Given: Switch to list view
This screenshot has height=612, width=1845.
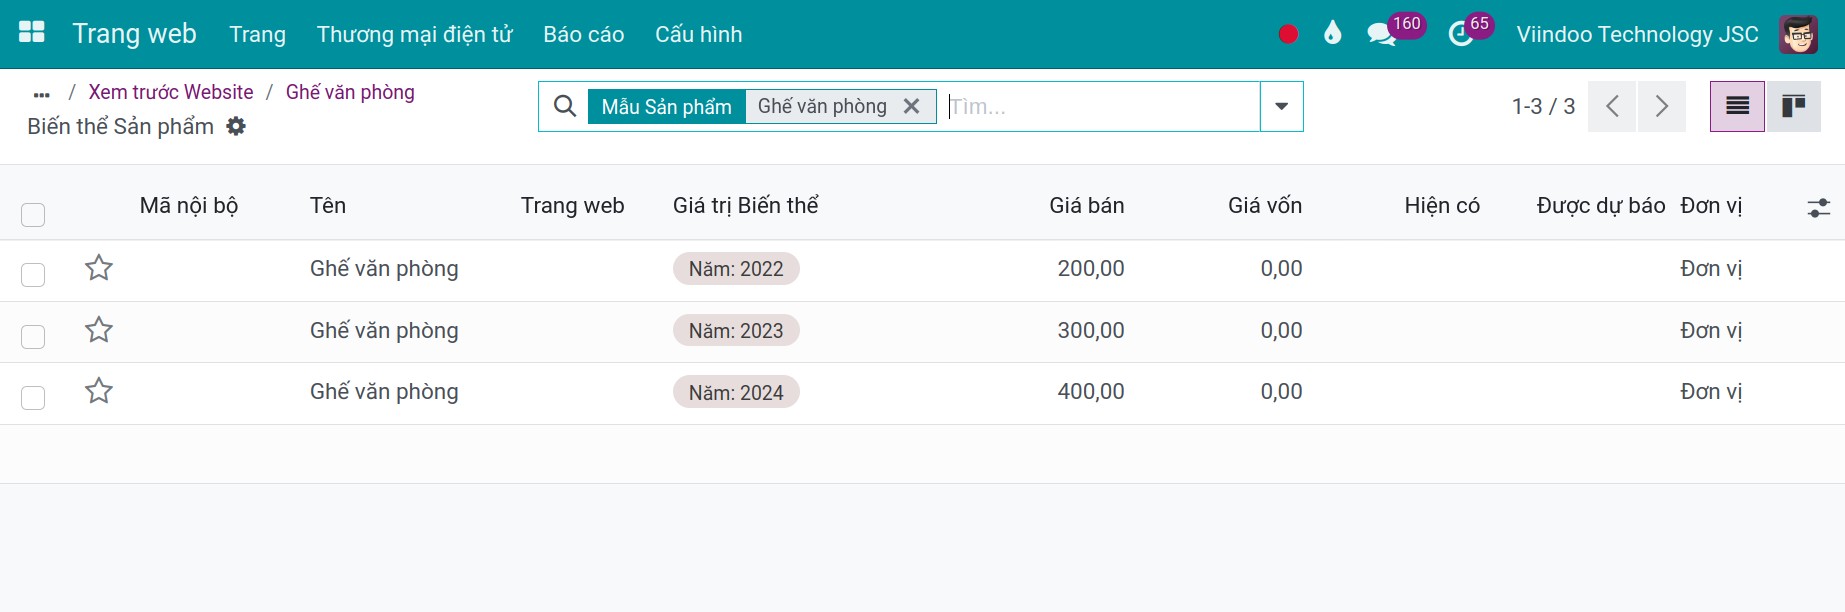Looking at the screenshot, I should pos(1737,106).
